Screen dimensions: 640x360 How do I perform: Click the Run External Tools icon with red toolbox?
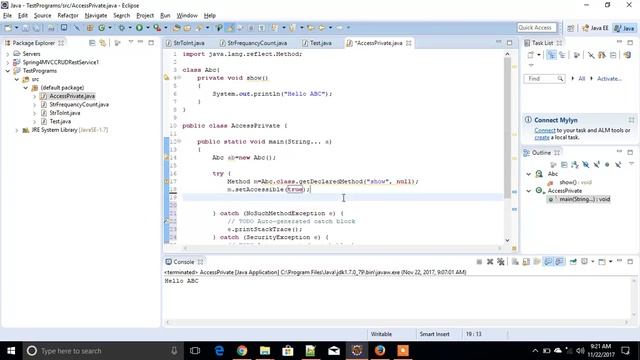click(x=157, y=28)
